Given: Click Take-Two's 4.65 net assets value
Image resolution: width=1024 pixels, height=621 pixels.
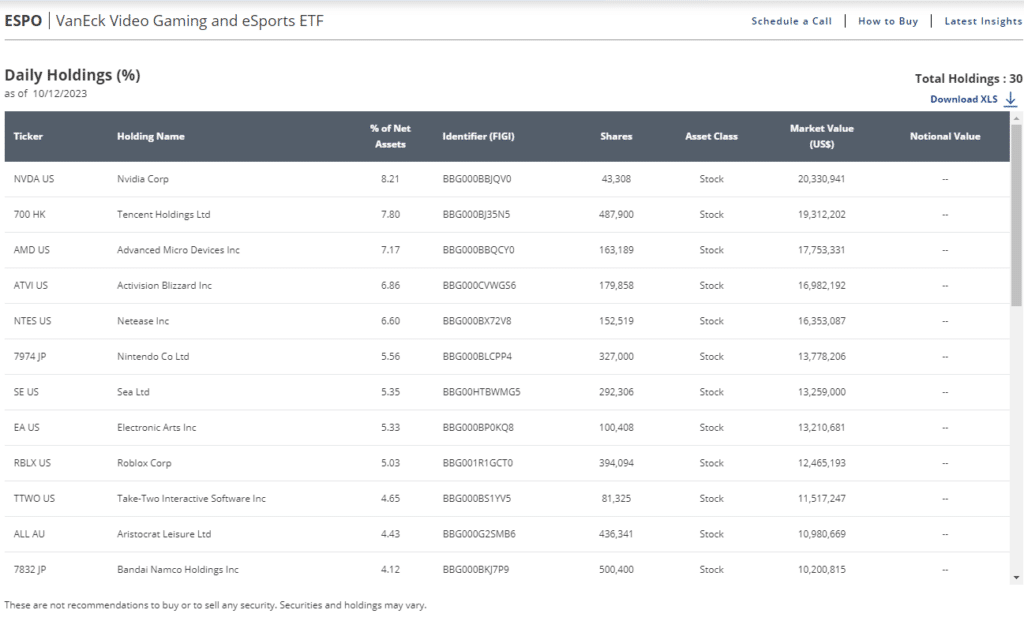Looking at the screenshot, I should point(391,498).
